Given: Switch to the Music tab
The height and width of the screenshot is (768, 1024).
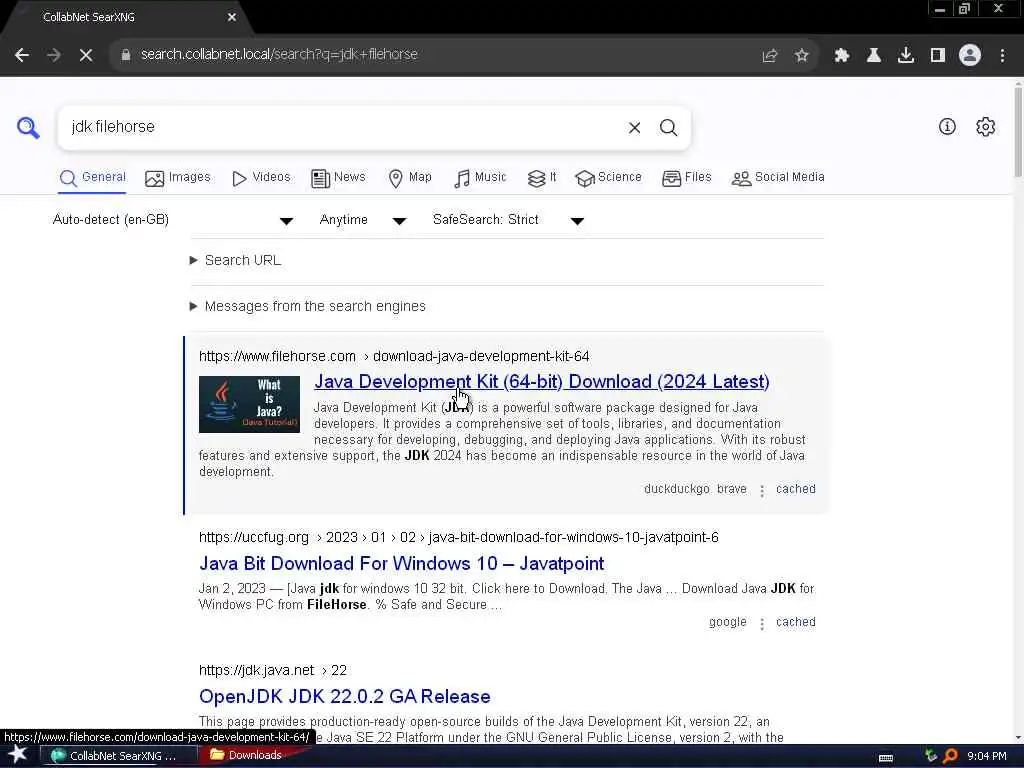Looking at the screenshot, I should [x=480, y=178].
